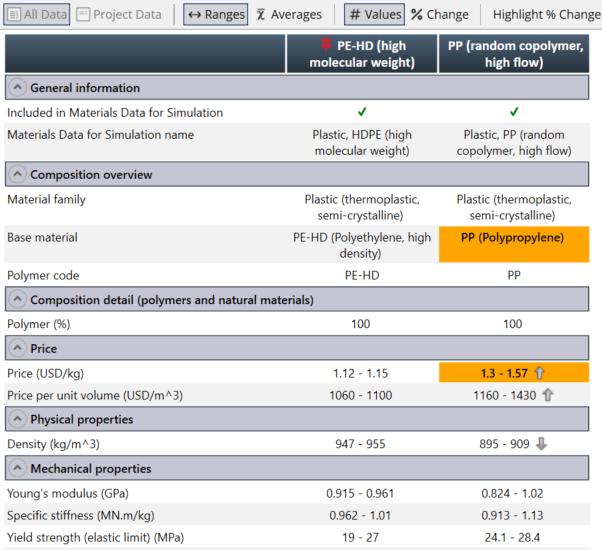Screen dimensions: 602x550
Task: Switch to % Change display
Action: click(439, 14)
